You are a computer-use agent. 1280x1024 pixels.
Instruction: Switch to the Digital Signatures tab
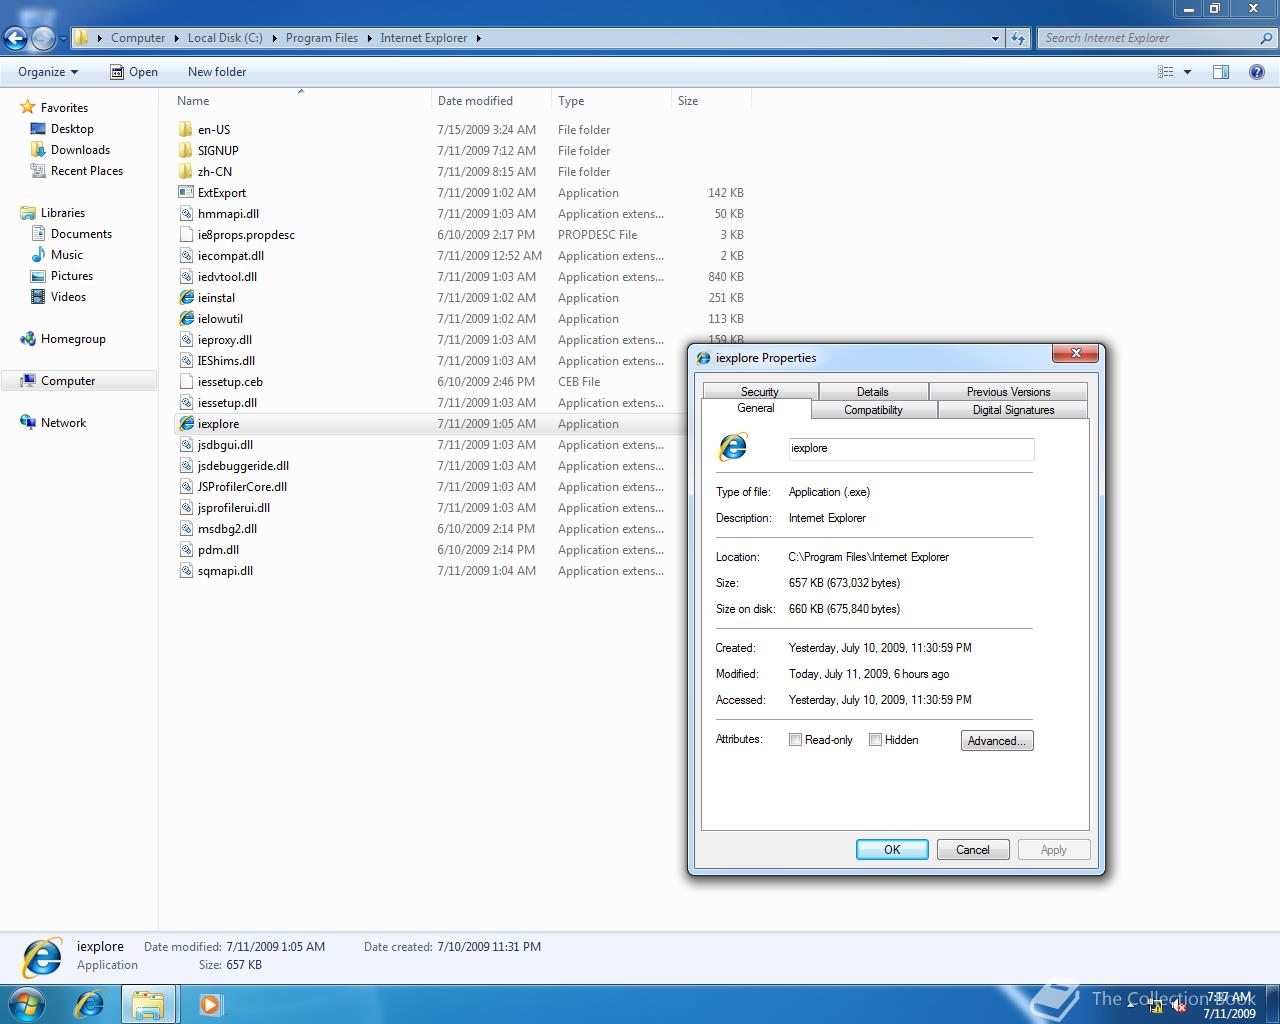[x=1013, y=410]
